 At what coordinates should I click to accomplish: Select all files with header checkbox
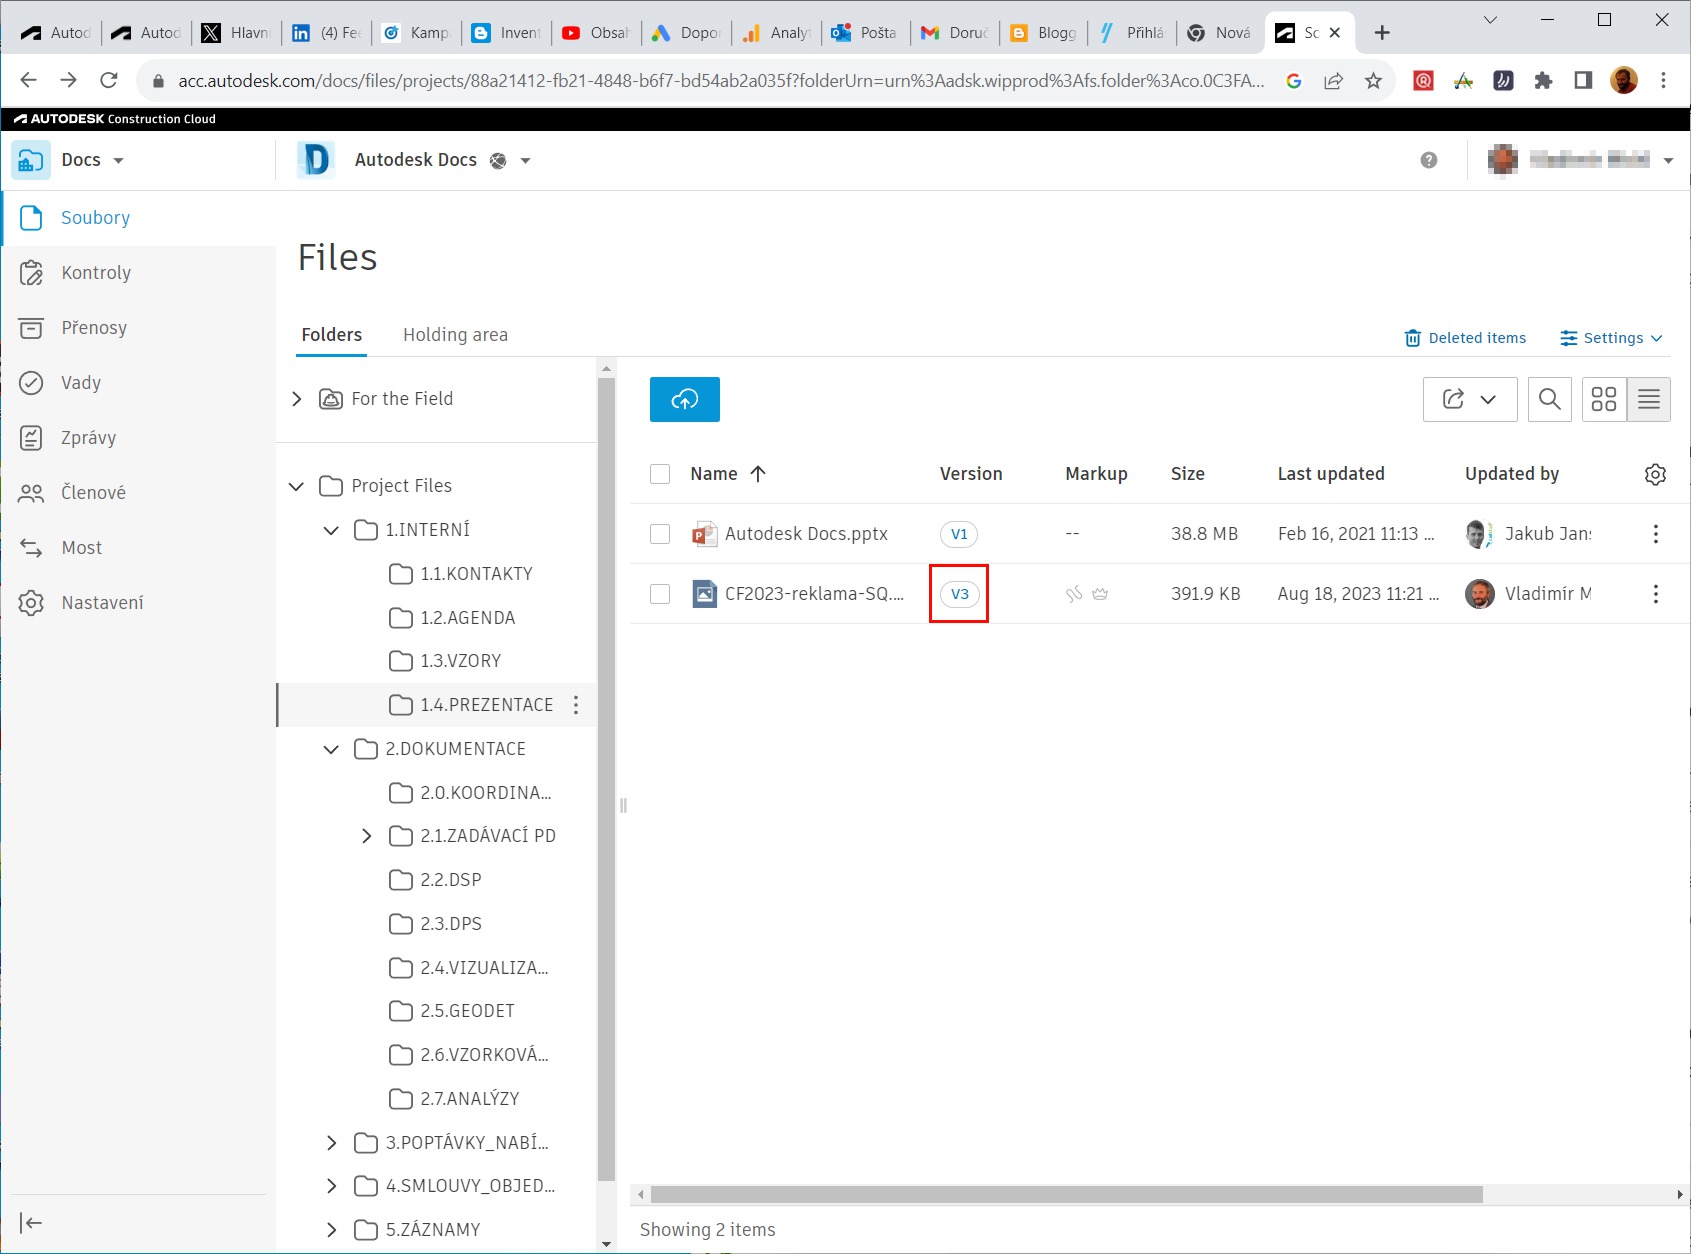tap(660, 474)
